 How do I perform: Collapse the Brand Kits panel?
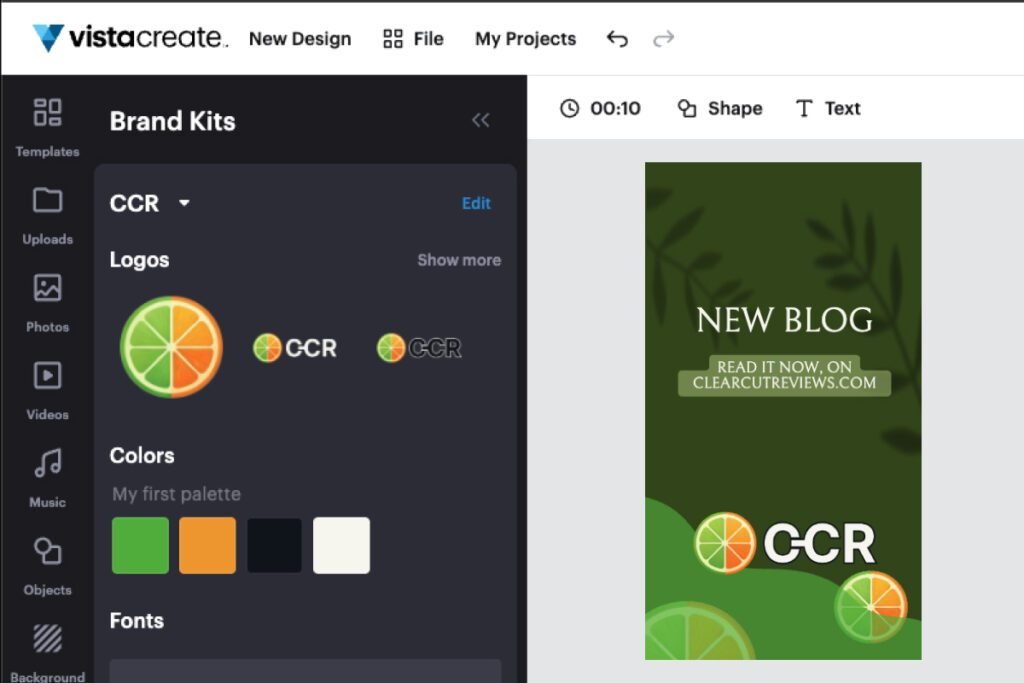tap(481, 120)
